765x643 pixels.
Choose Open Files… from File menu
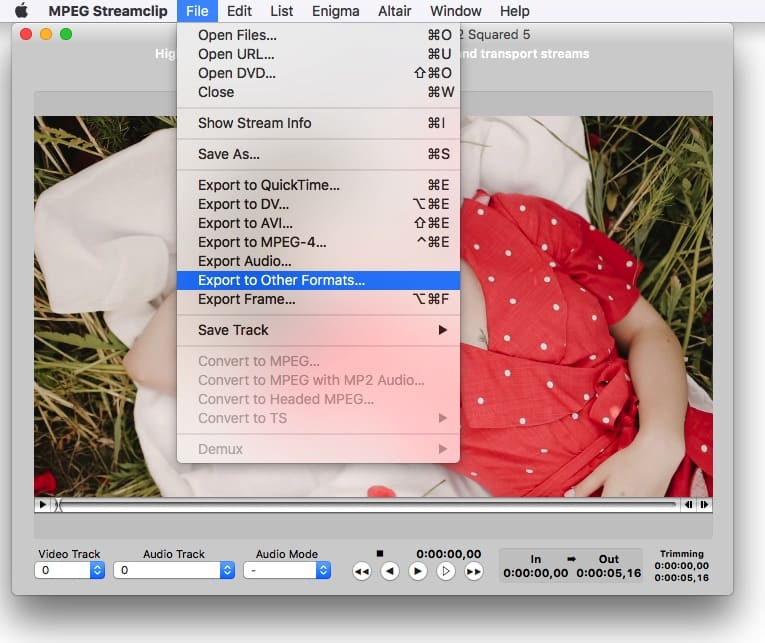318,35
